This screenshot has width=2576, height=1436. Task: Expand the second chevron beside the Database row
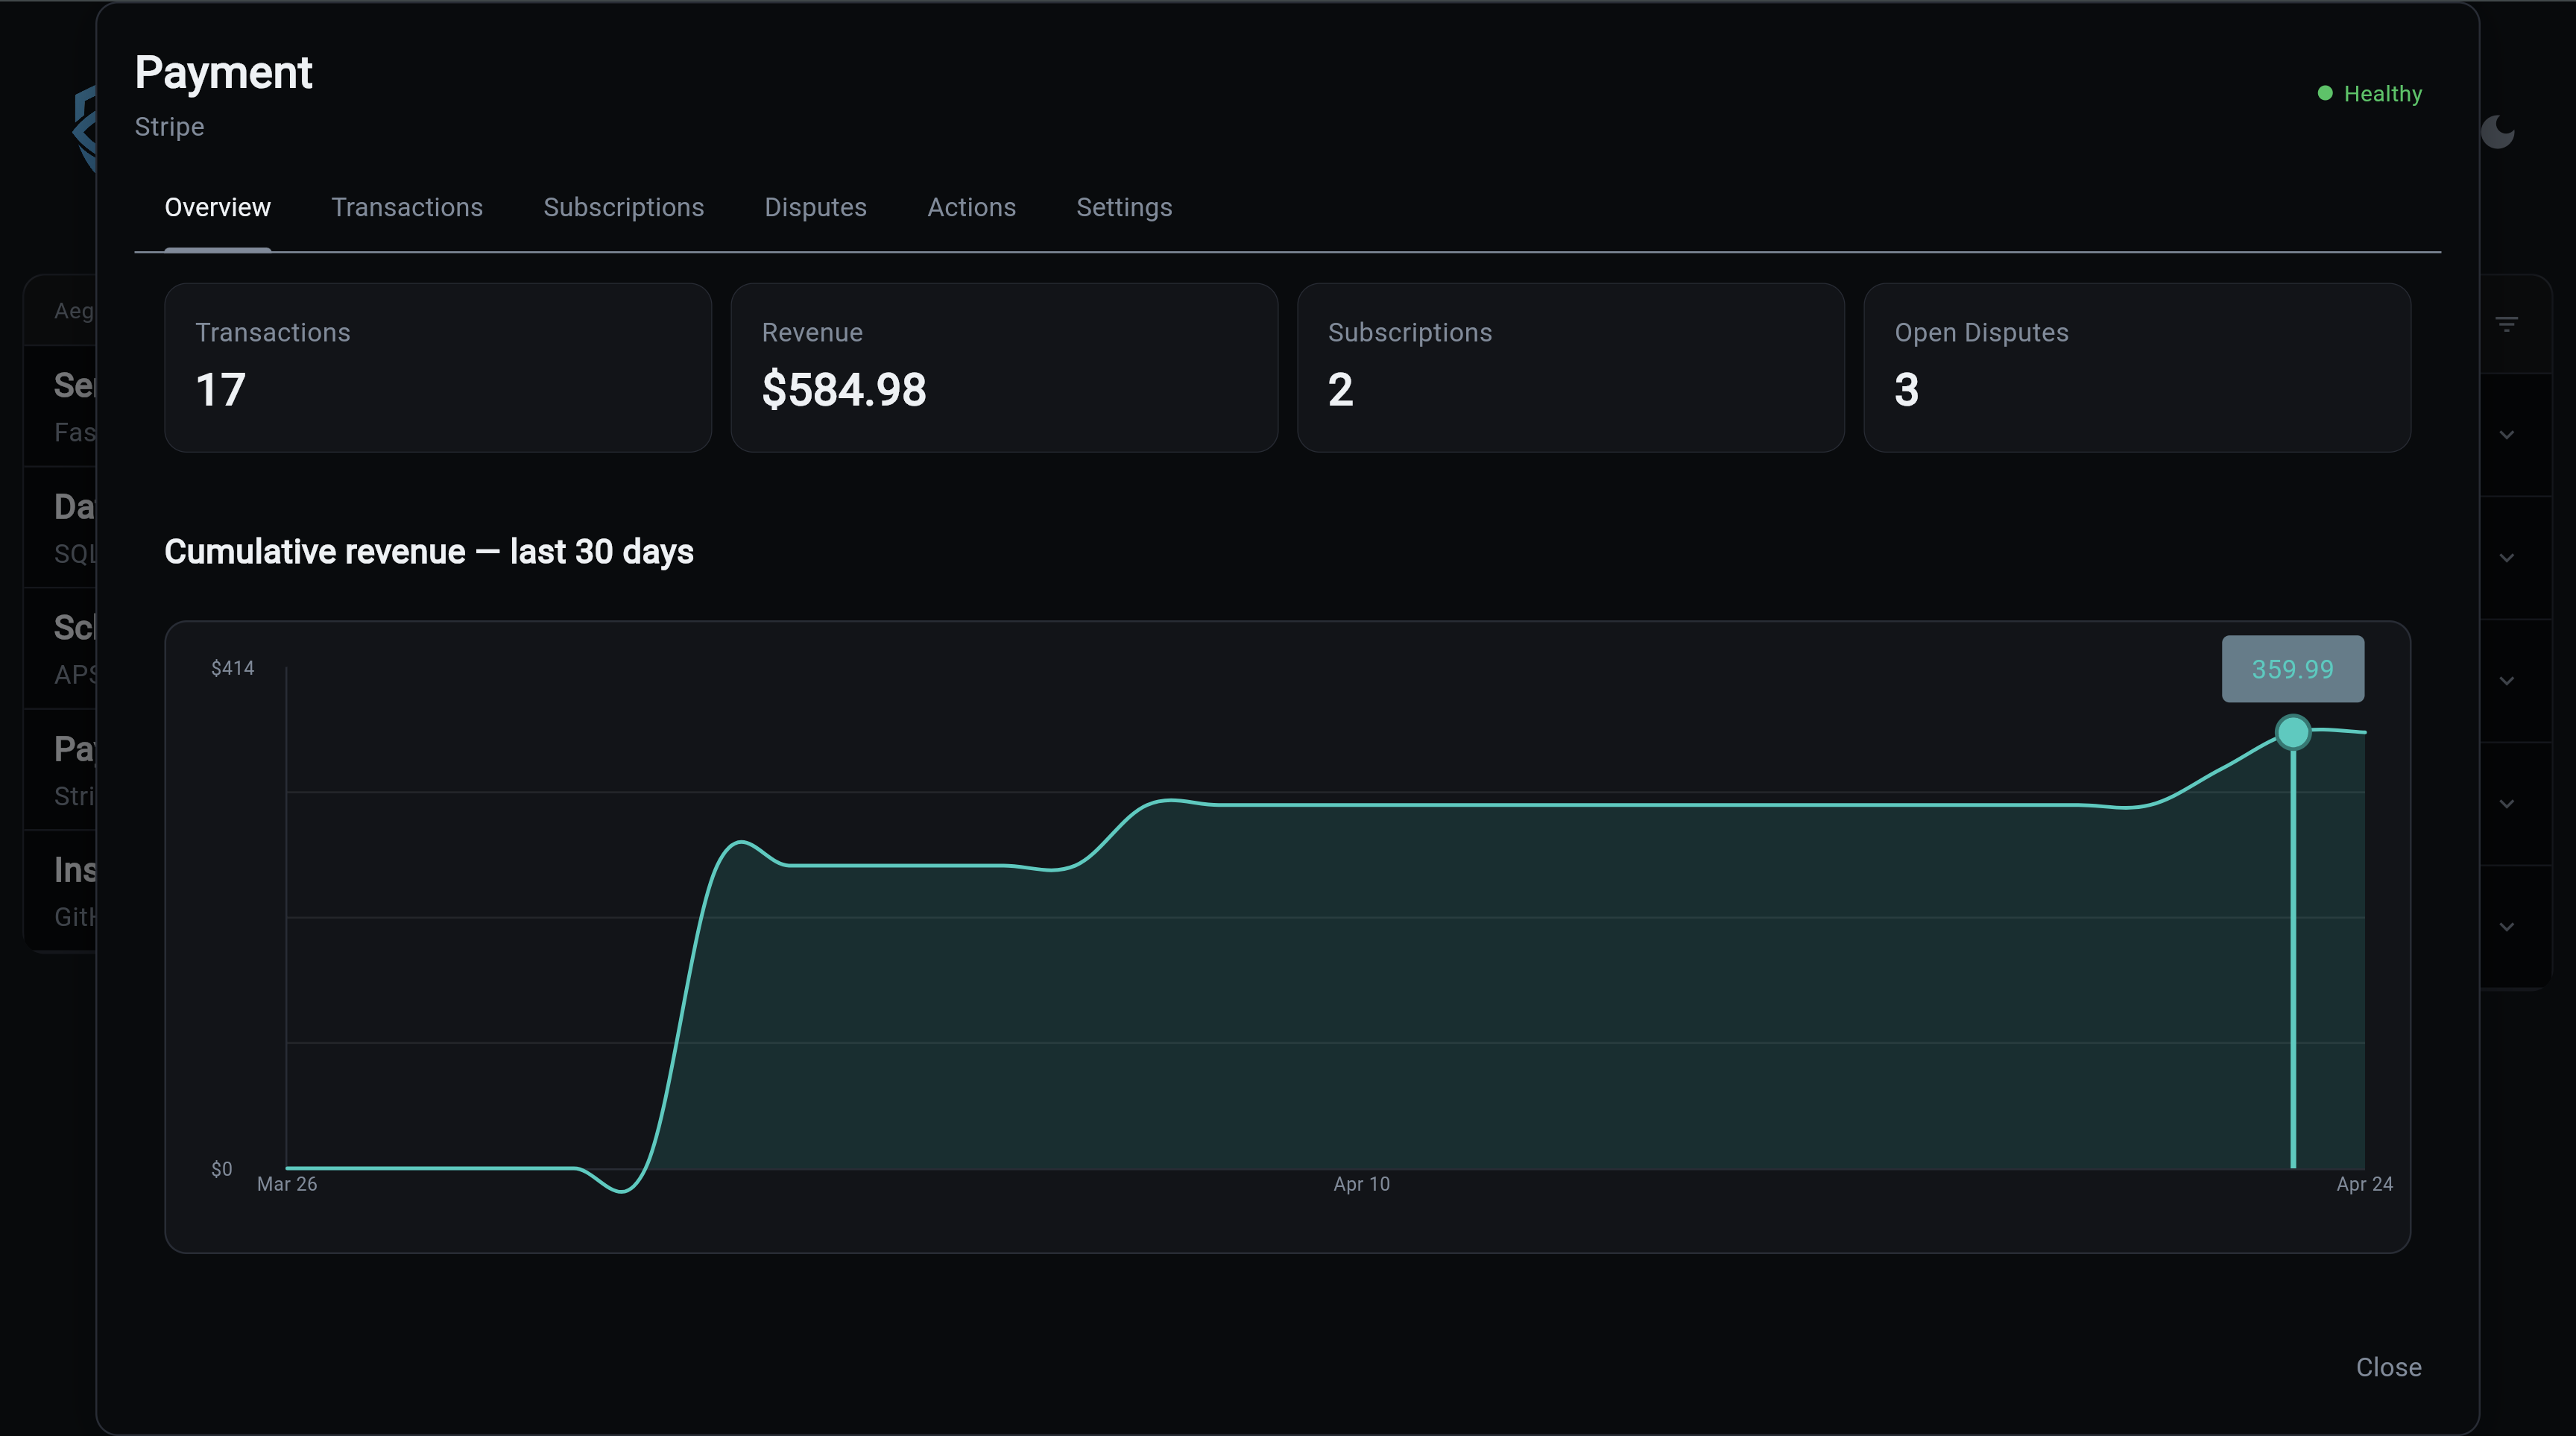(x=2506, y=558)
